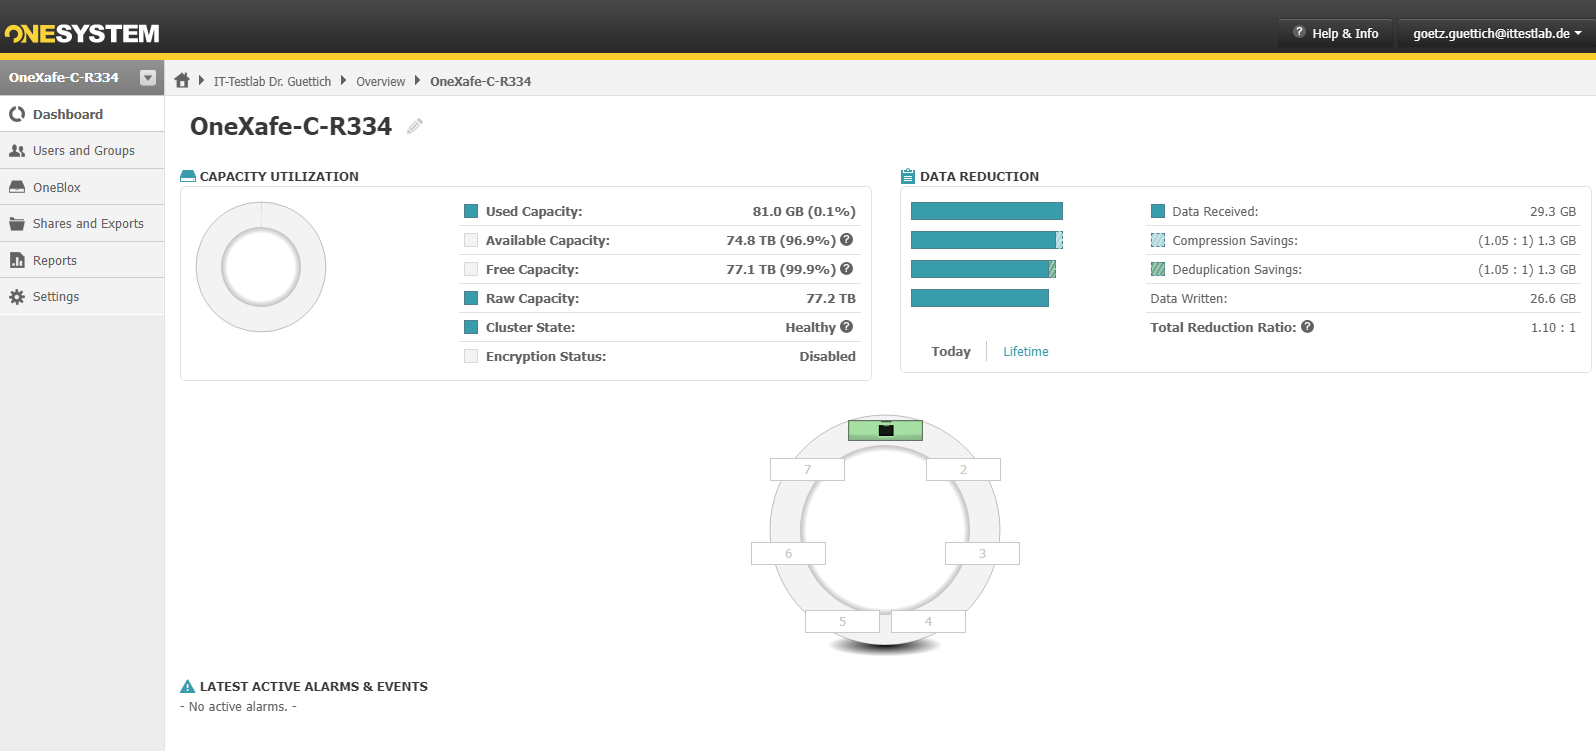The width and height of the screenshot is (1596, 751).
Task: Switch data reduction view to Lifetime
Action: click(1025, 352)
